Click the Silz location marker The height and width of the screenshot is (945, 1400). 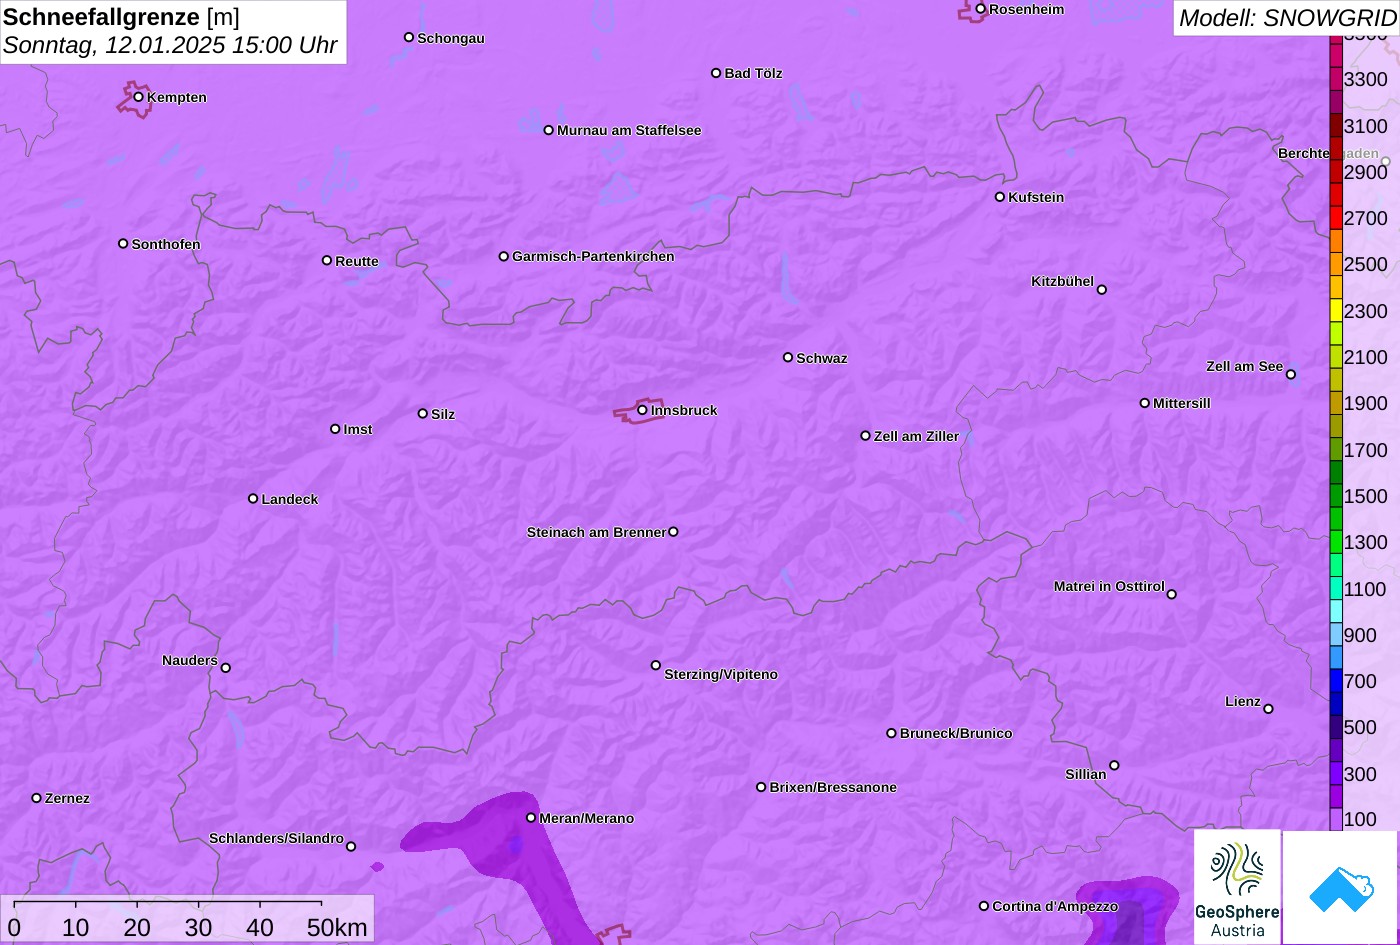pos(423,413)
